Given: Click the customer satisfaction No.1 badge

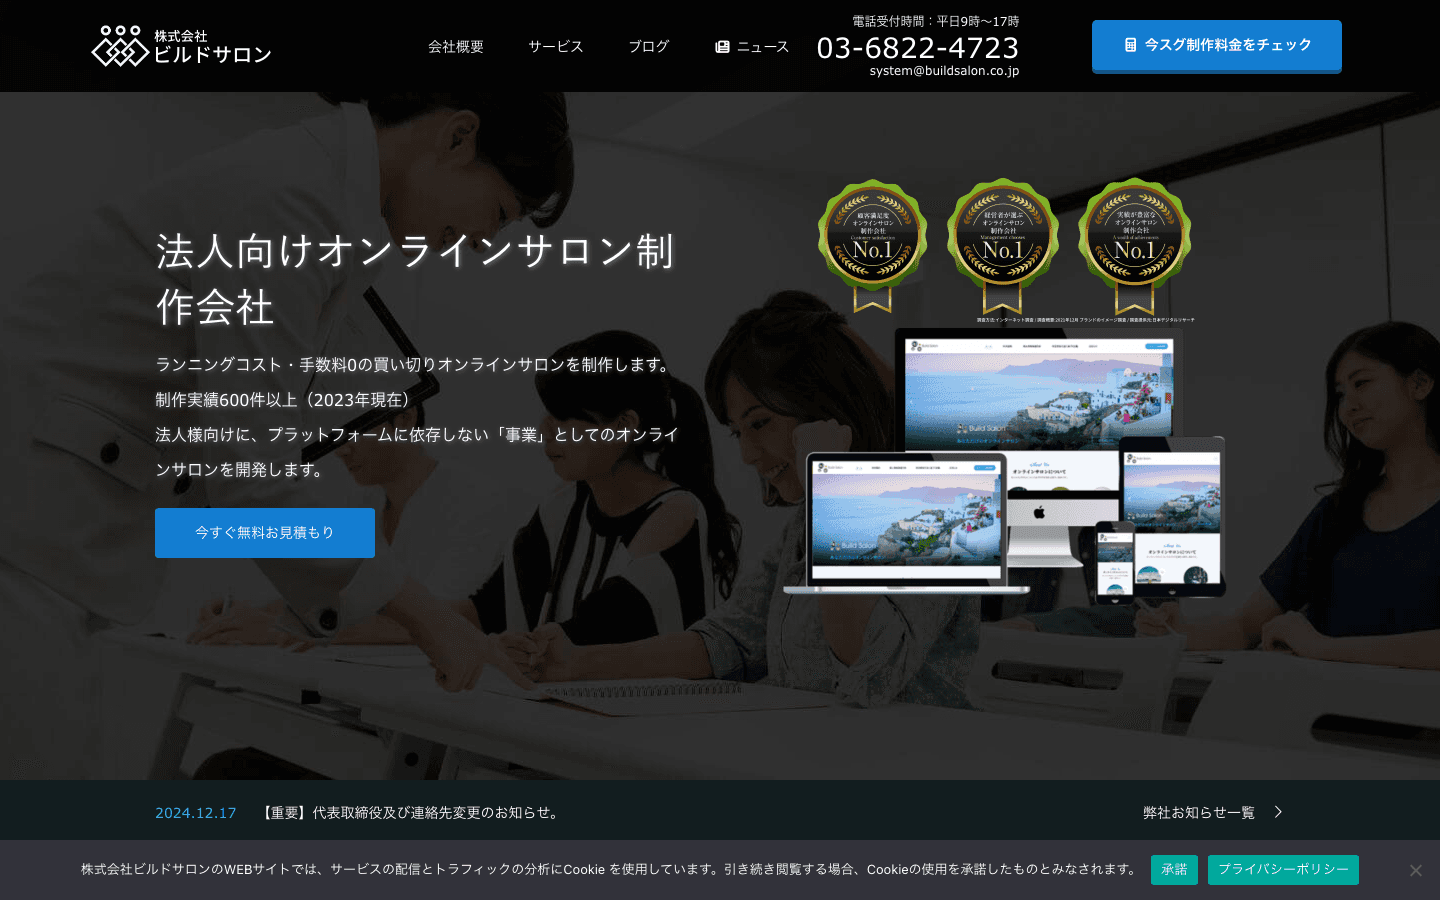Looking at the screenshot, I should (872, 245).
